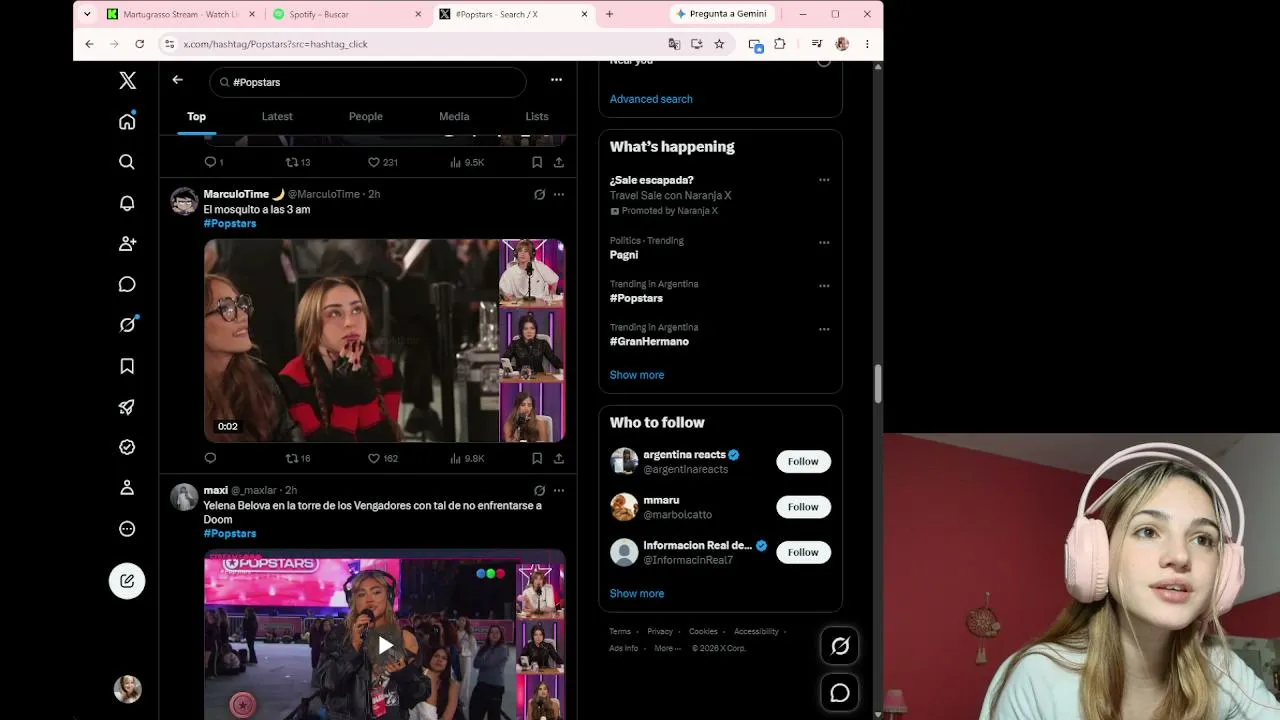The height and width of the screenshot is (720, 1280).
Task: Go back using the arrow beside search
Action: [177, 80]
